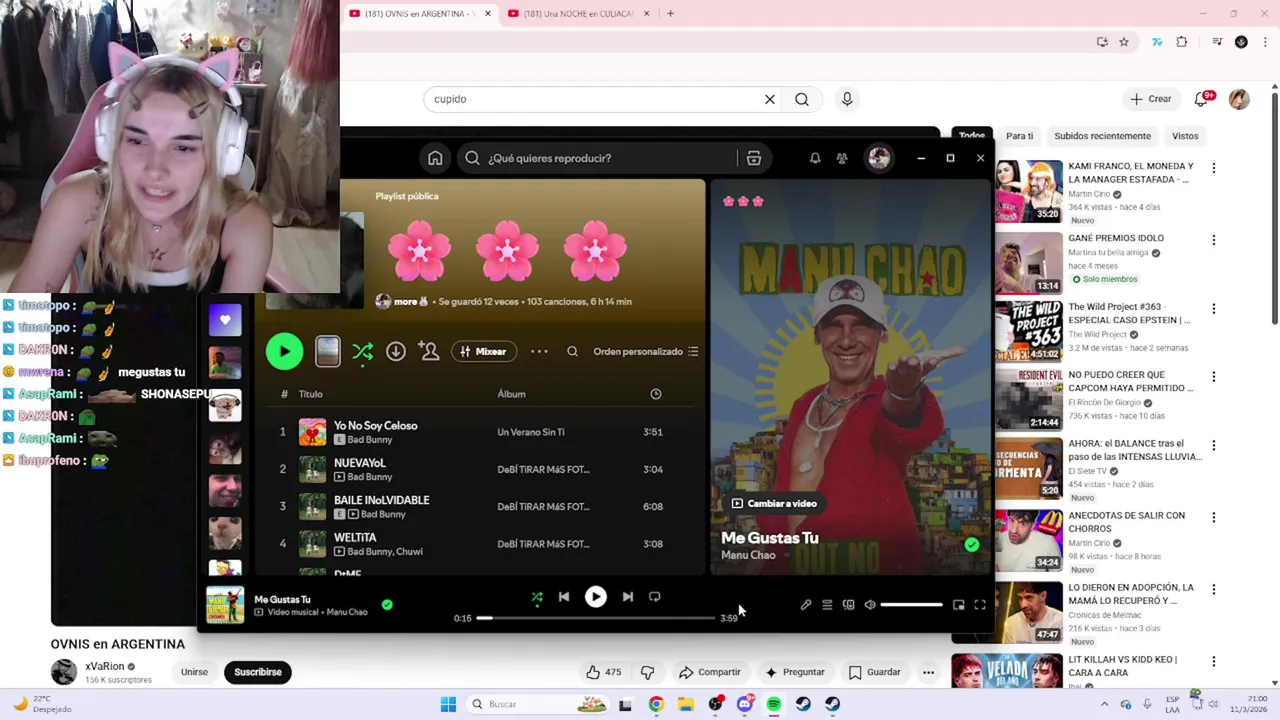The width and height of the screenshot is (1280, 720).
Task: Open new browser tab
Action: coord(670,14)
